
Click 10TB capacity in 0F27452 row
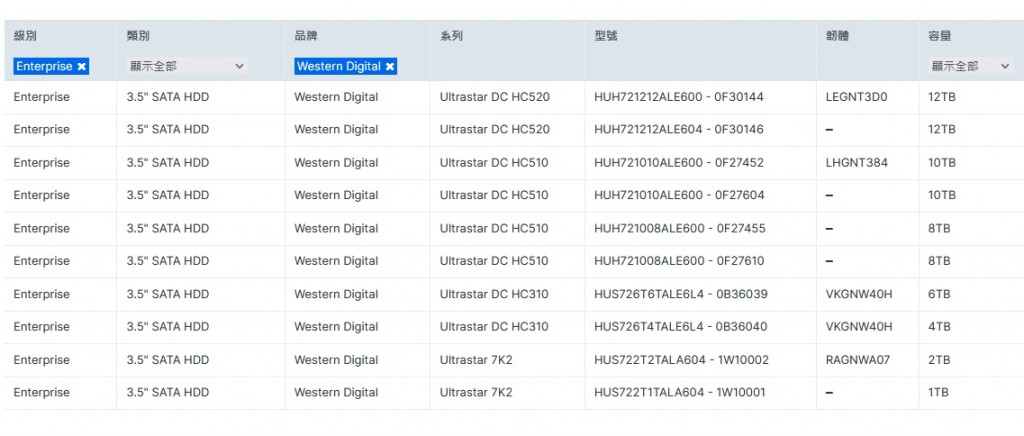942,163
